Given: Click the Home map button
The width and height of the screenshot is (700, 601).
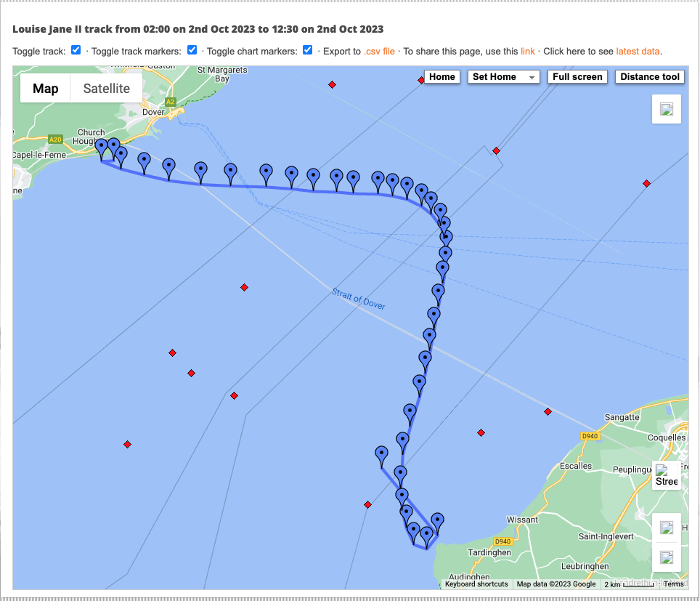Looking at the screenshot, I should pyautogui.click(x=442, y=77).
